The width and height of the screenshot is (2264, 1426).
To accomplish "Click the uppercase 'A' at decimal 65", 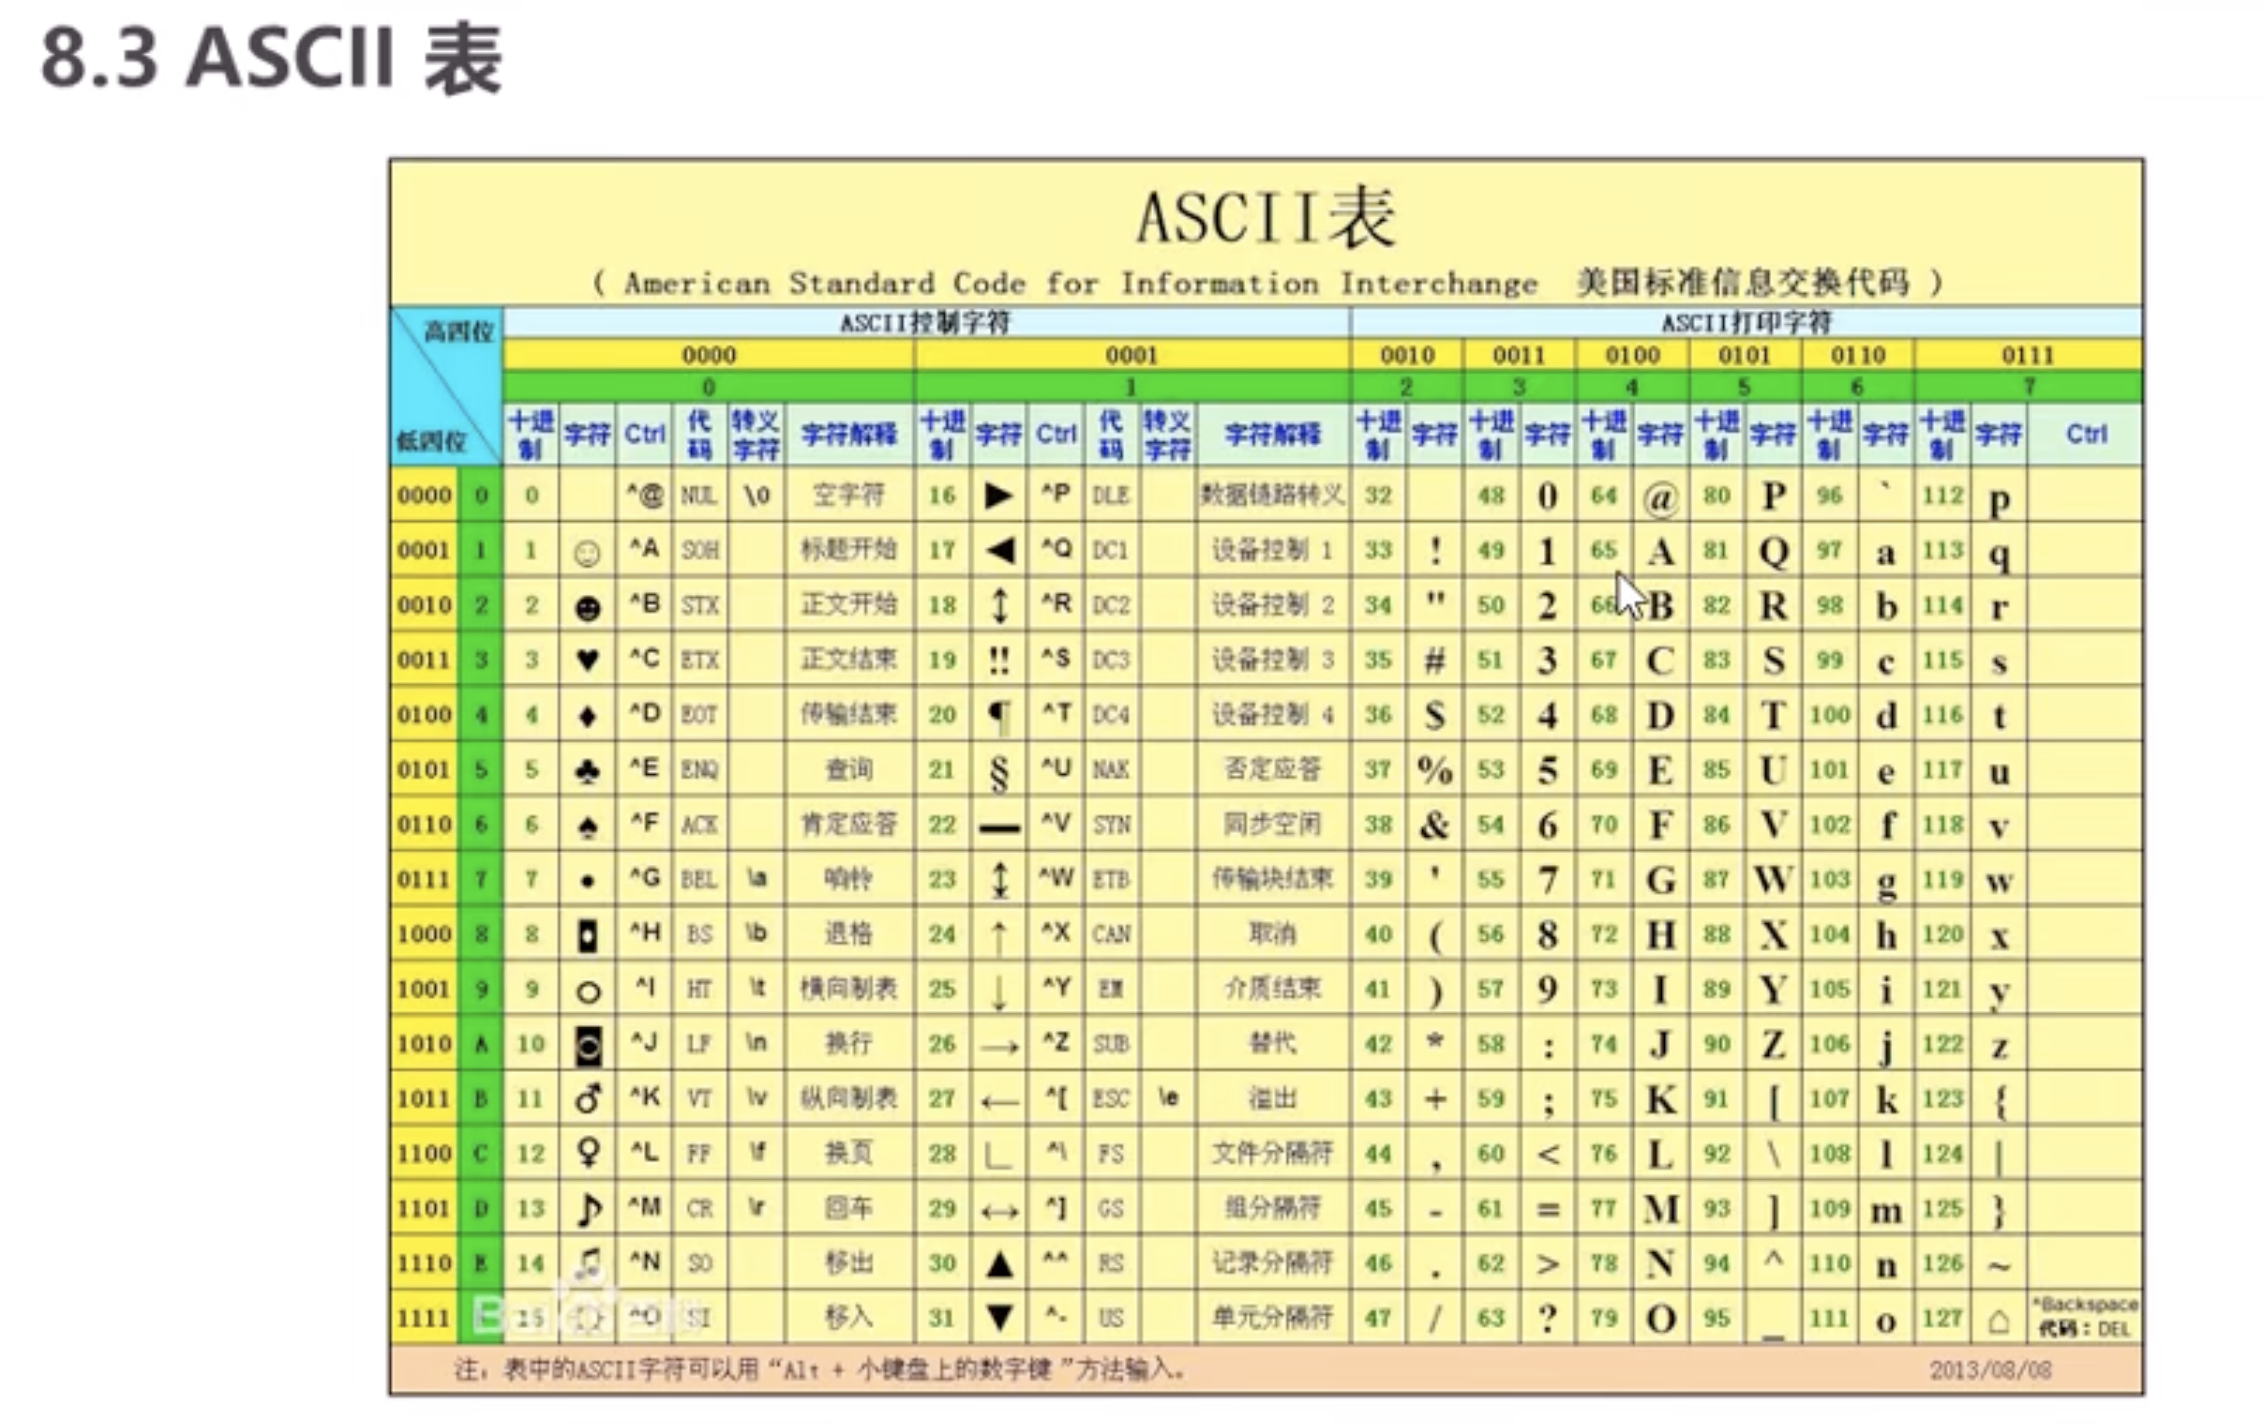I will [x=1661, y=551].
